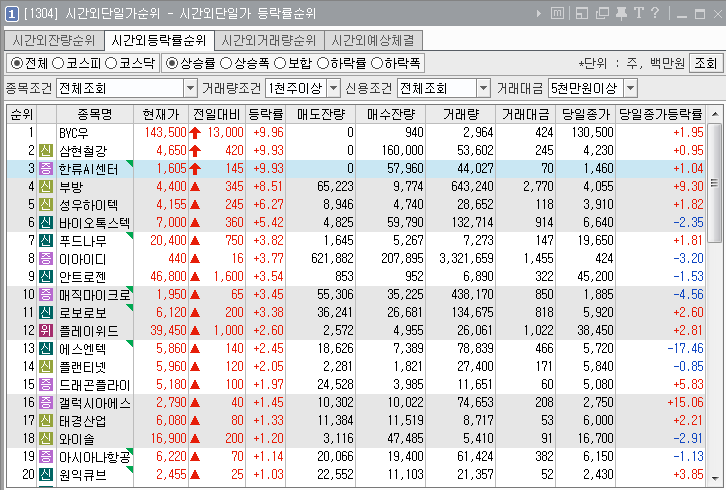Switch to the 시간외잔량순위 tab
Viewport: 726px width, 490px height.
click(54, 41)
